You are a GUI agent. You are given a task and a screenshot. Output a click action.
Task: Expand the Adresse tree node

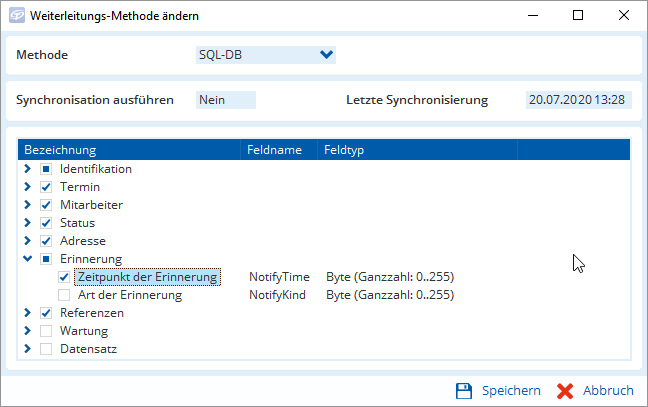click(x=28, y=241)
